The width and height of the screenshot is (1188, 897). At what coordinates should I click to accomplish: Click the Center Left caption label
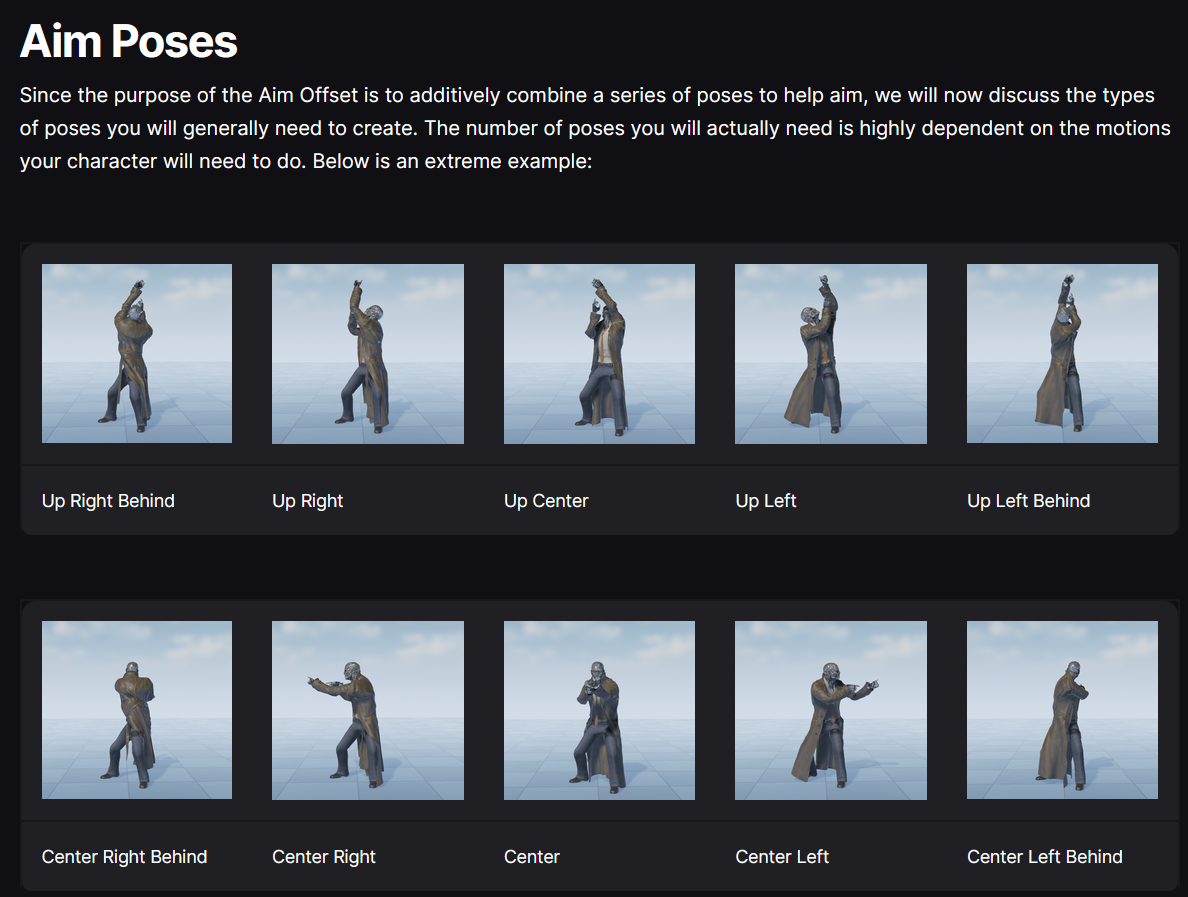782,857
